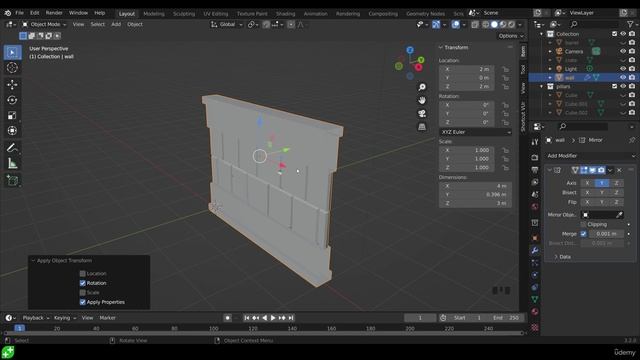Open the Playback dropdown in timeline

(36, 318)
